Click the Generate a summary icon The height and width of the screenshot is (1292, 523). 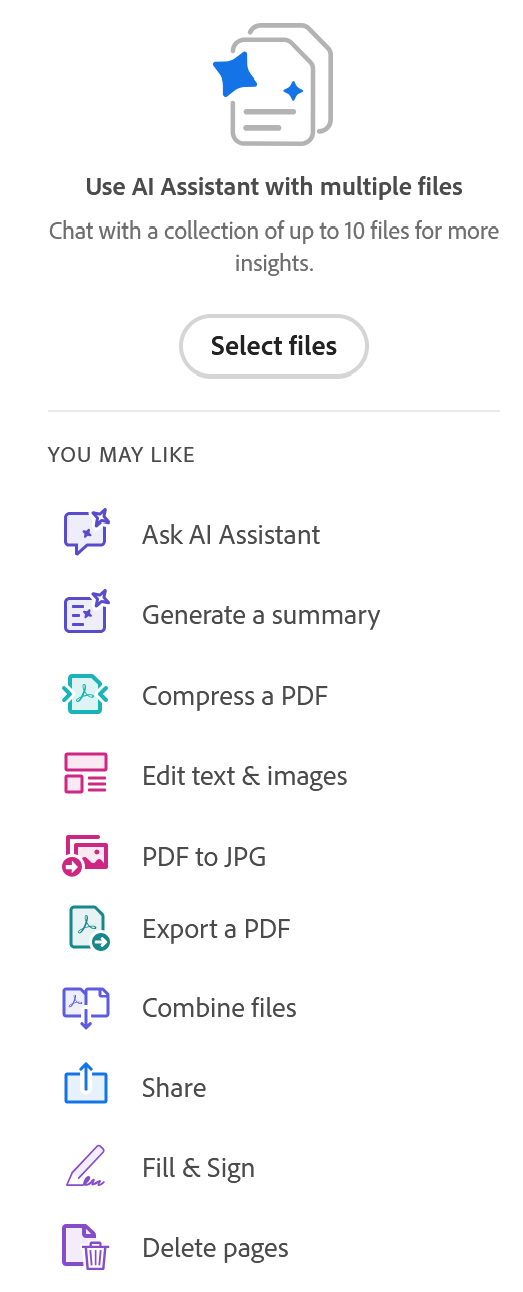(86, 613)
